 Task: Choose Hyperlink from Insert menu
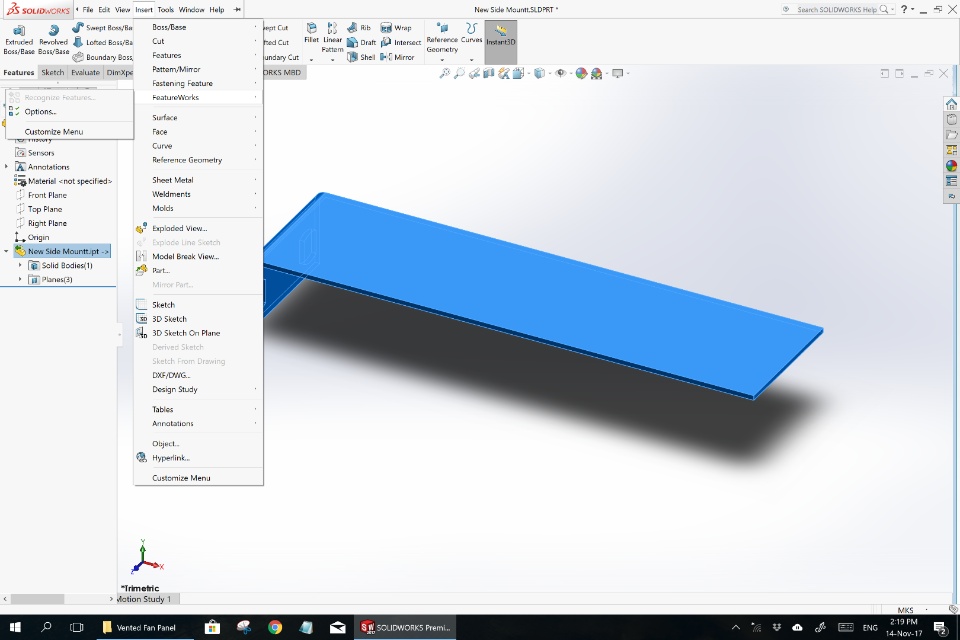coord(198,458)
